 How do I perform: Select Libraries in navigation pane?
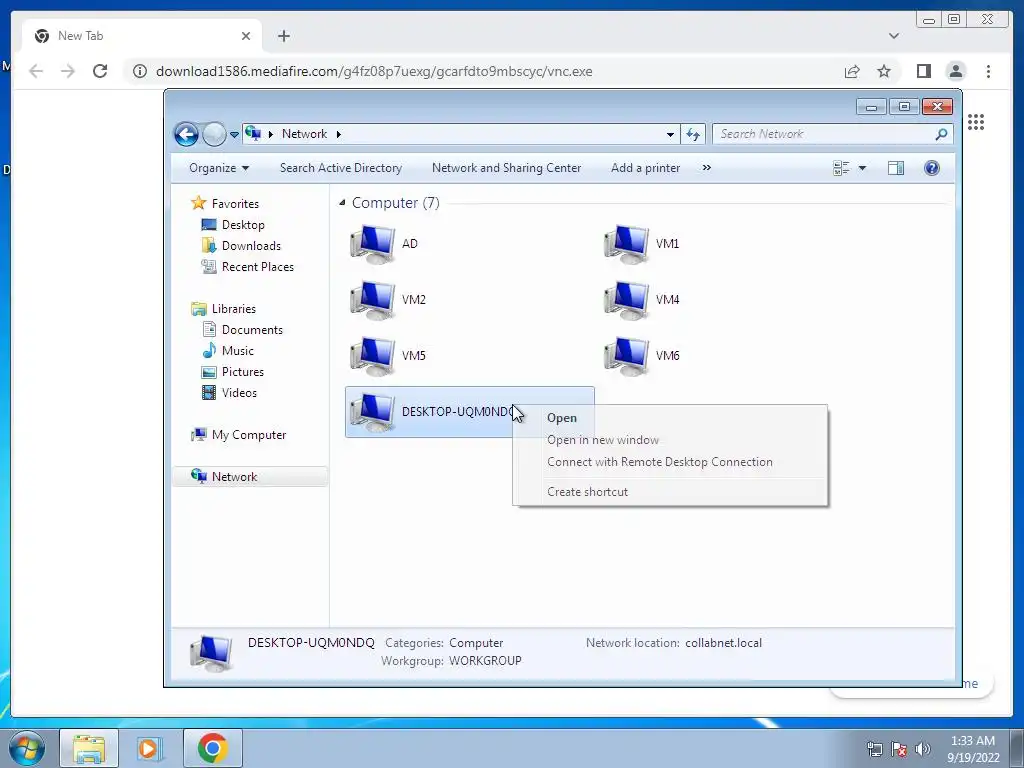coord(223,309)
